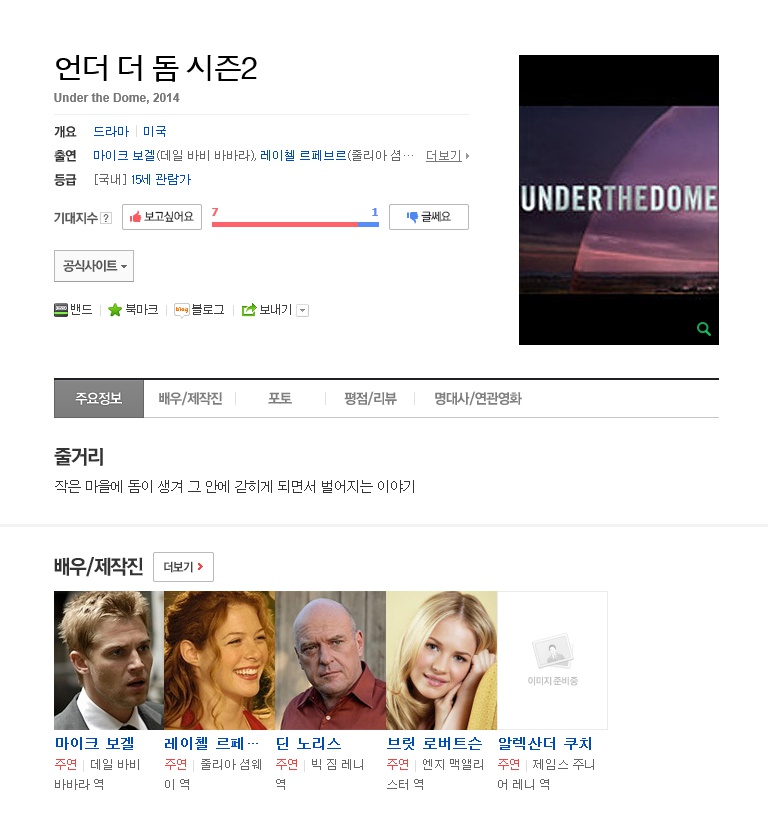The height and width of the screenshot is (821, 768).
Task: Click the 기대지수 question mark help icon
Action: pyautogui.click(x=106, y=218)
